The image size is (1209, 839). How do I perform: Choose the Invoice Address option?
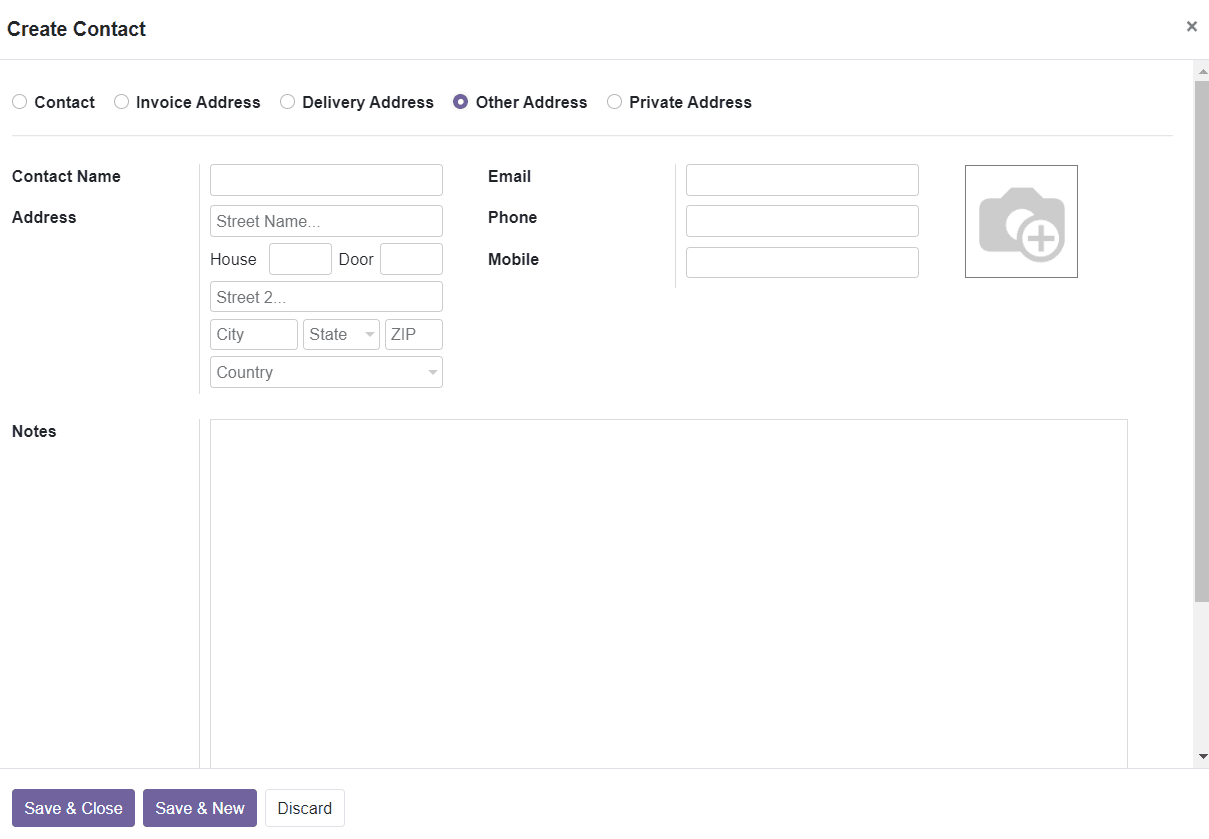point(121,101)
